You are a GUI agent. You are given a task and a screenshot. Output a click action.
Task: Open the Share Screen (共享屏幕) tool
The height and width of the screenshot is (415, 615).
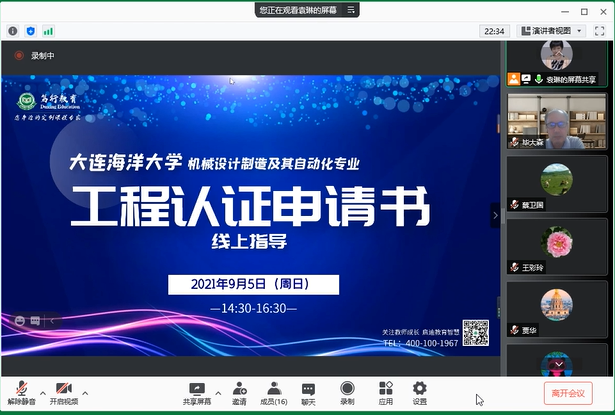coord(196,391)
